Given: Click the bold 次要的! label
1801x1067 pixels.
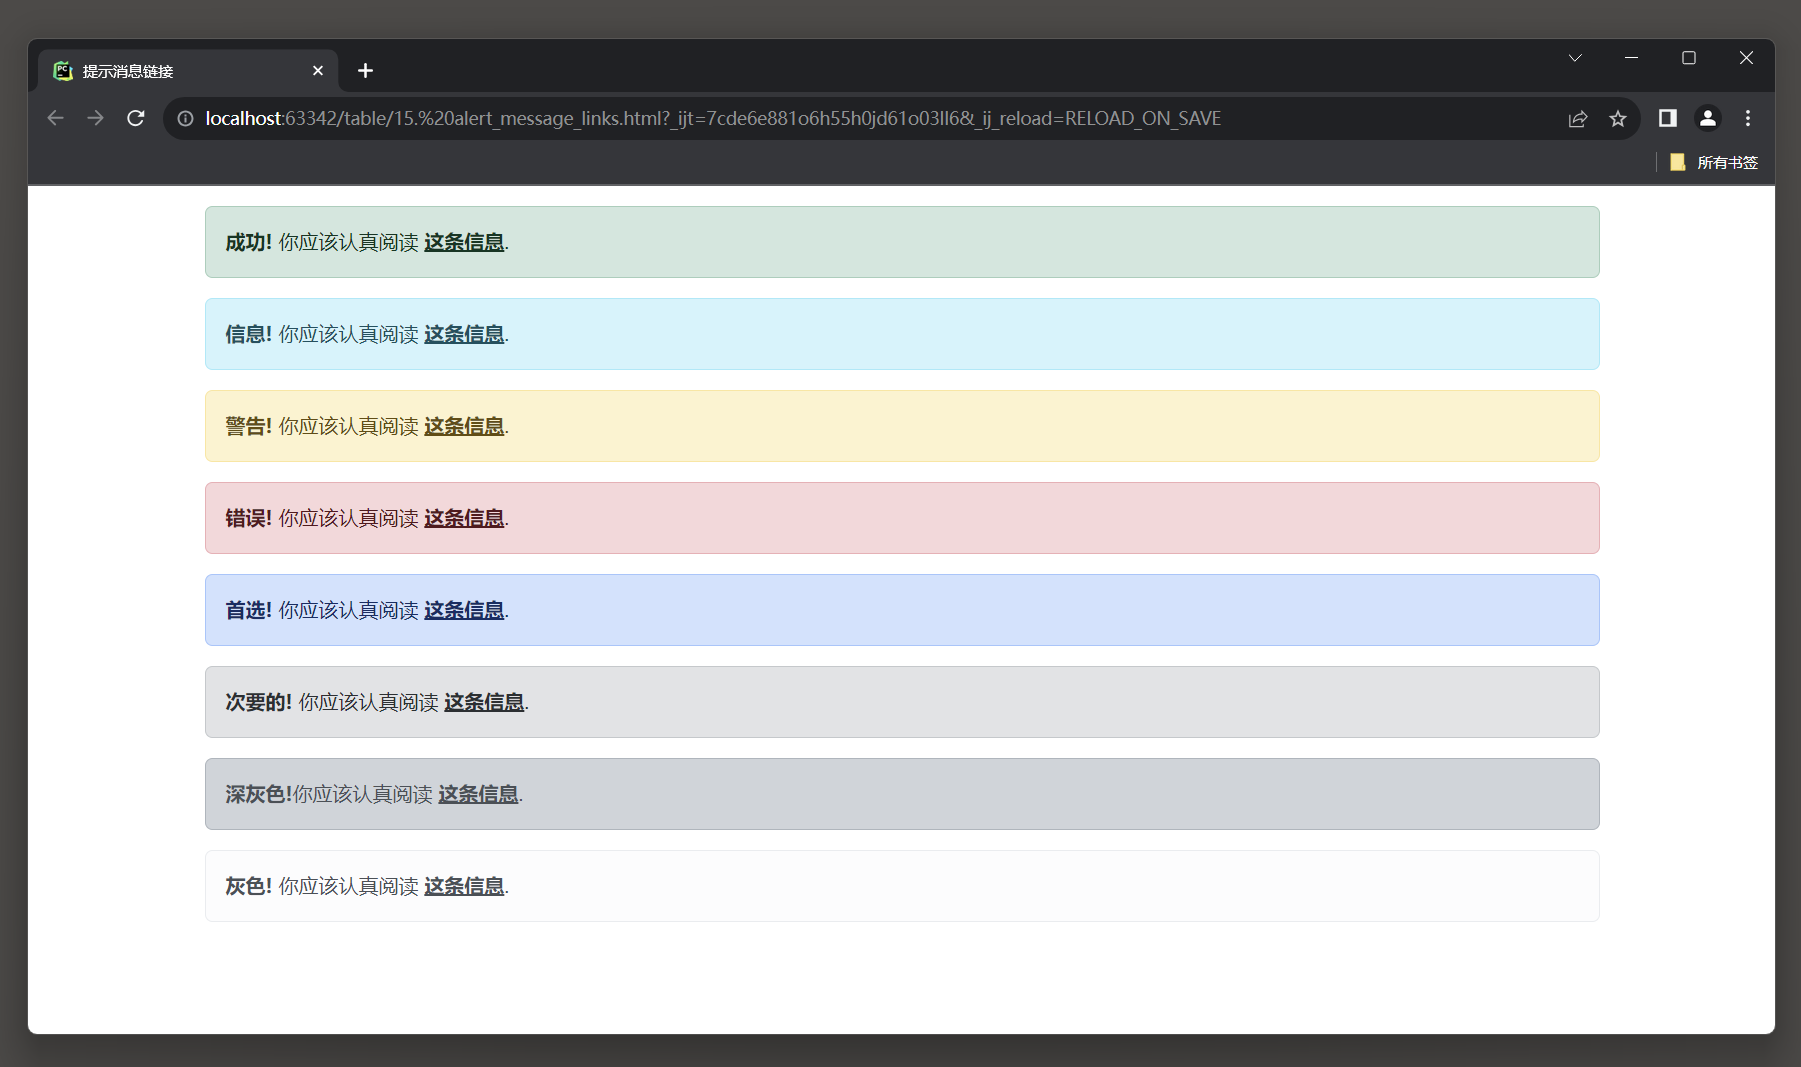Looking at the screenshot, I should [x=258, y=702].
